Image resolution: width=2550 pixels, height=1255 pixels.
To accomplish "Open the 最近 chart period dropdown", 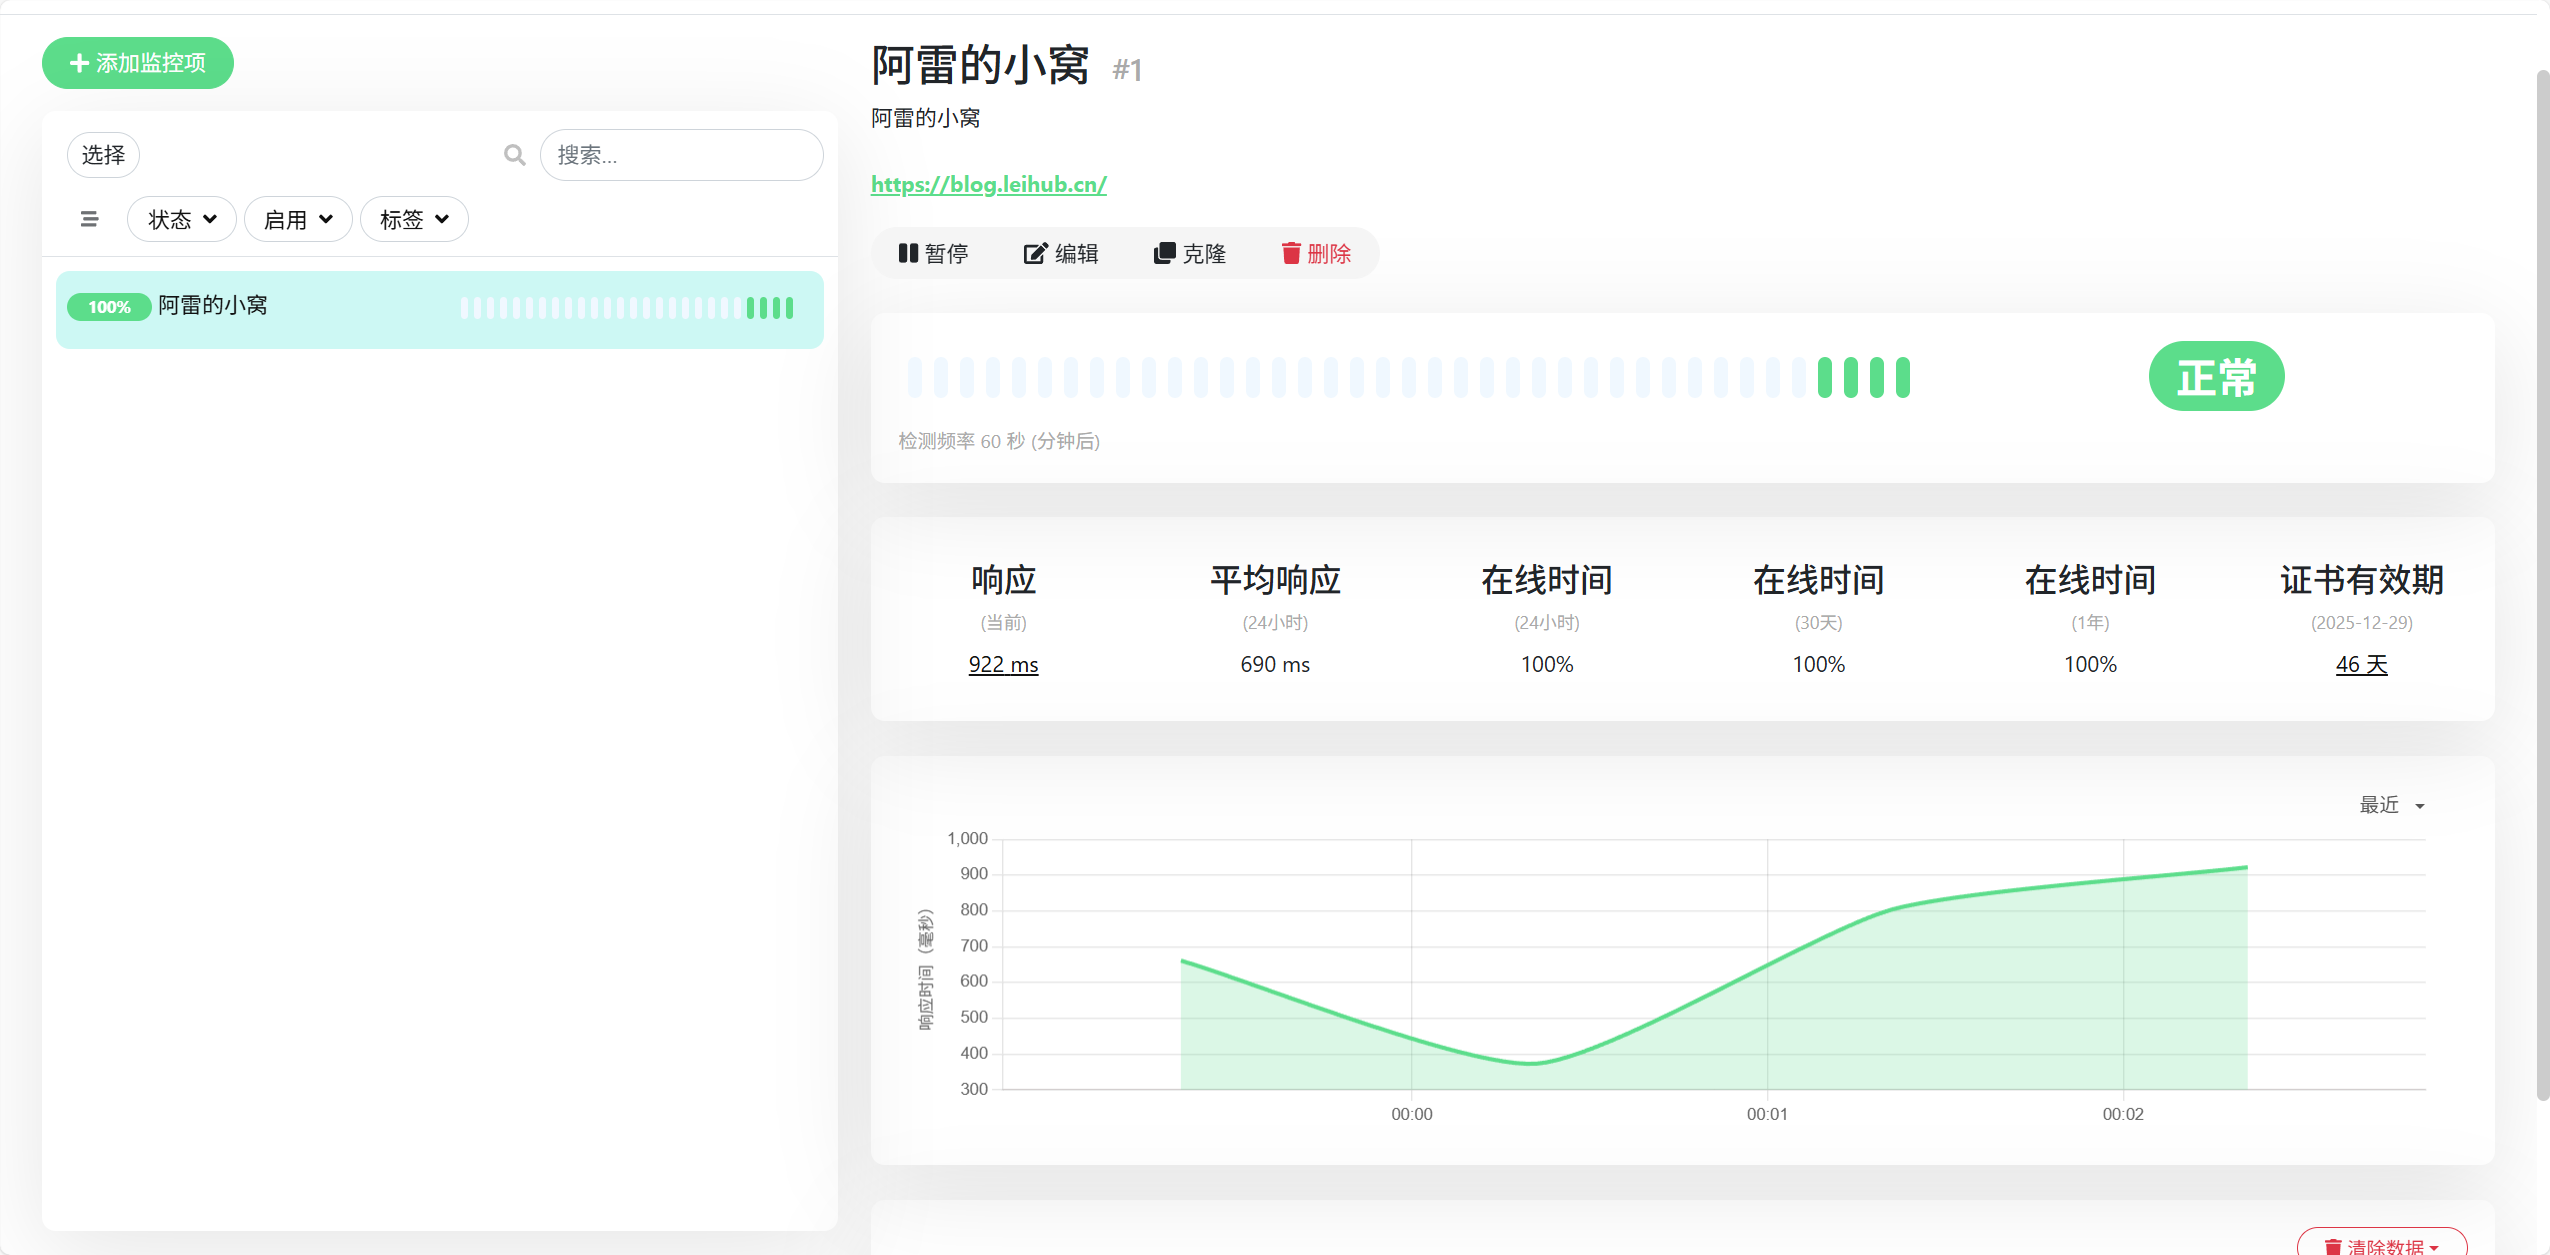I will pos(2391,805).
